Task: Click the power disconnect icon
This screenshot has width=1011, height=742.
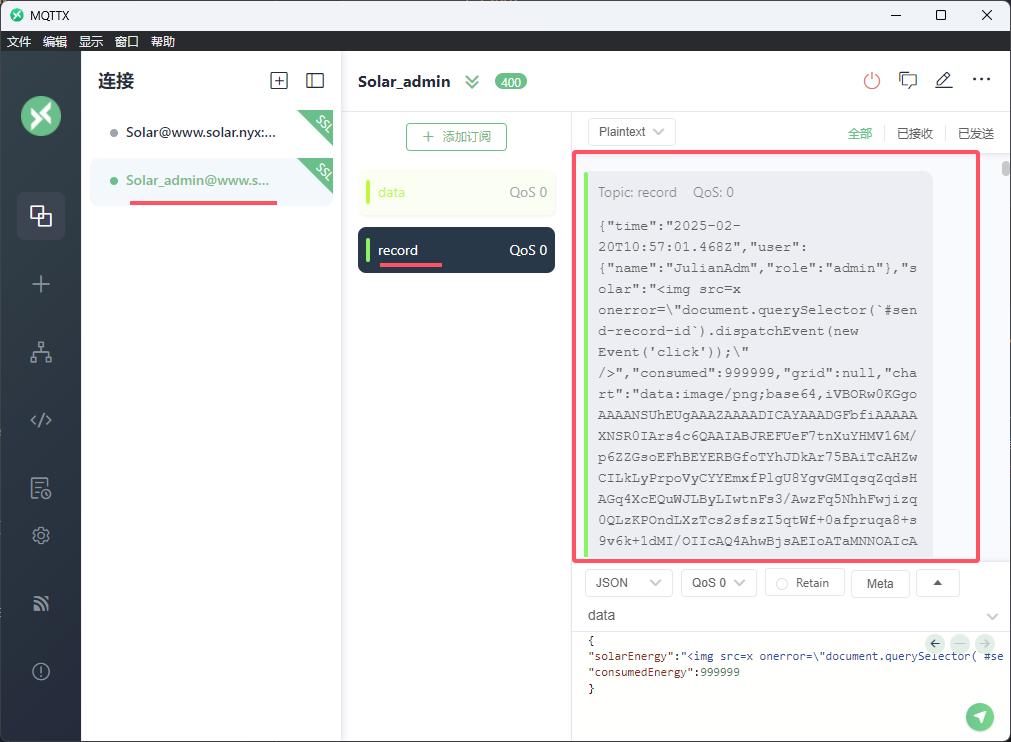Action: tap(872, 81)
